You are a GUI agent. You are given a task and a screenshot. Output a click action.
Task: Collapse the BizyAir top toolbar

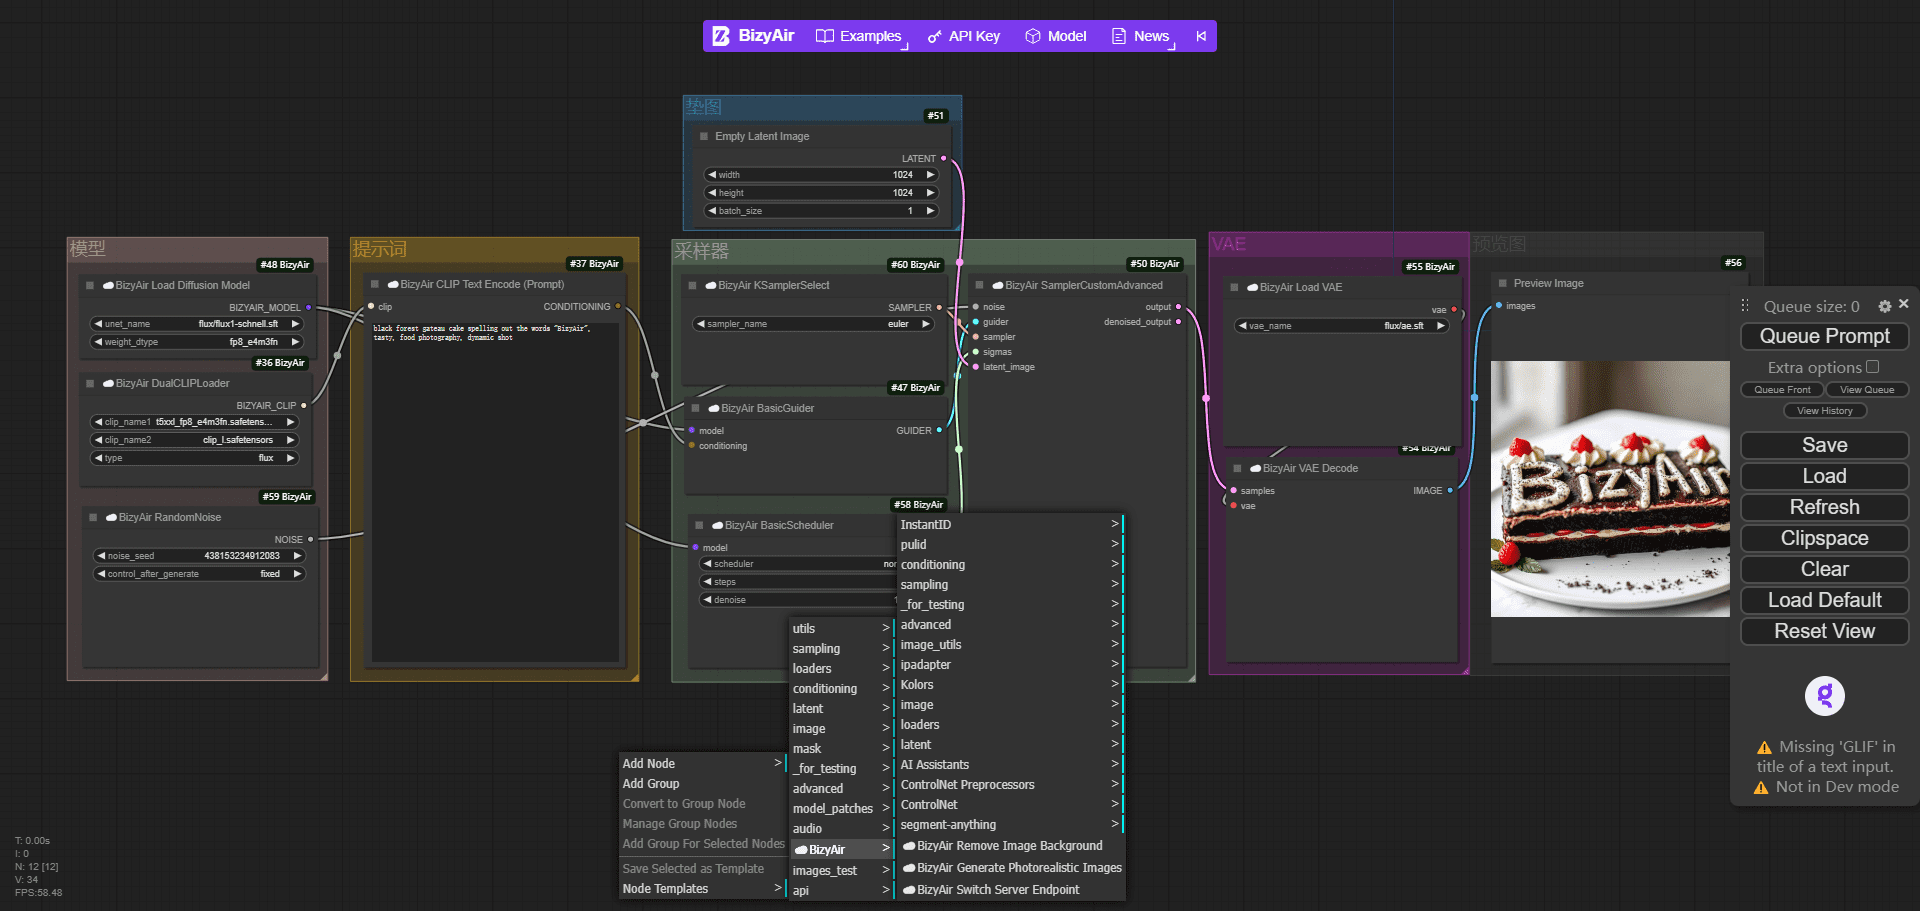pos(1201,36)
